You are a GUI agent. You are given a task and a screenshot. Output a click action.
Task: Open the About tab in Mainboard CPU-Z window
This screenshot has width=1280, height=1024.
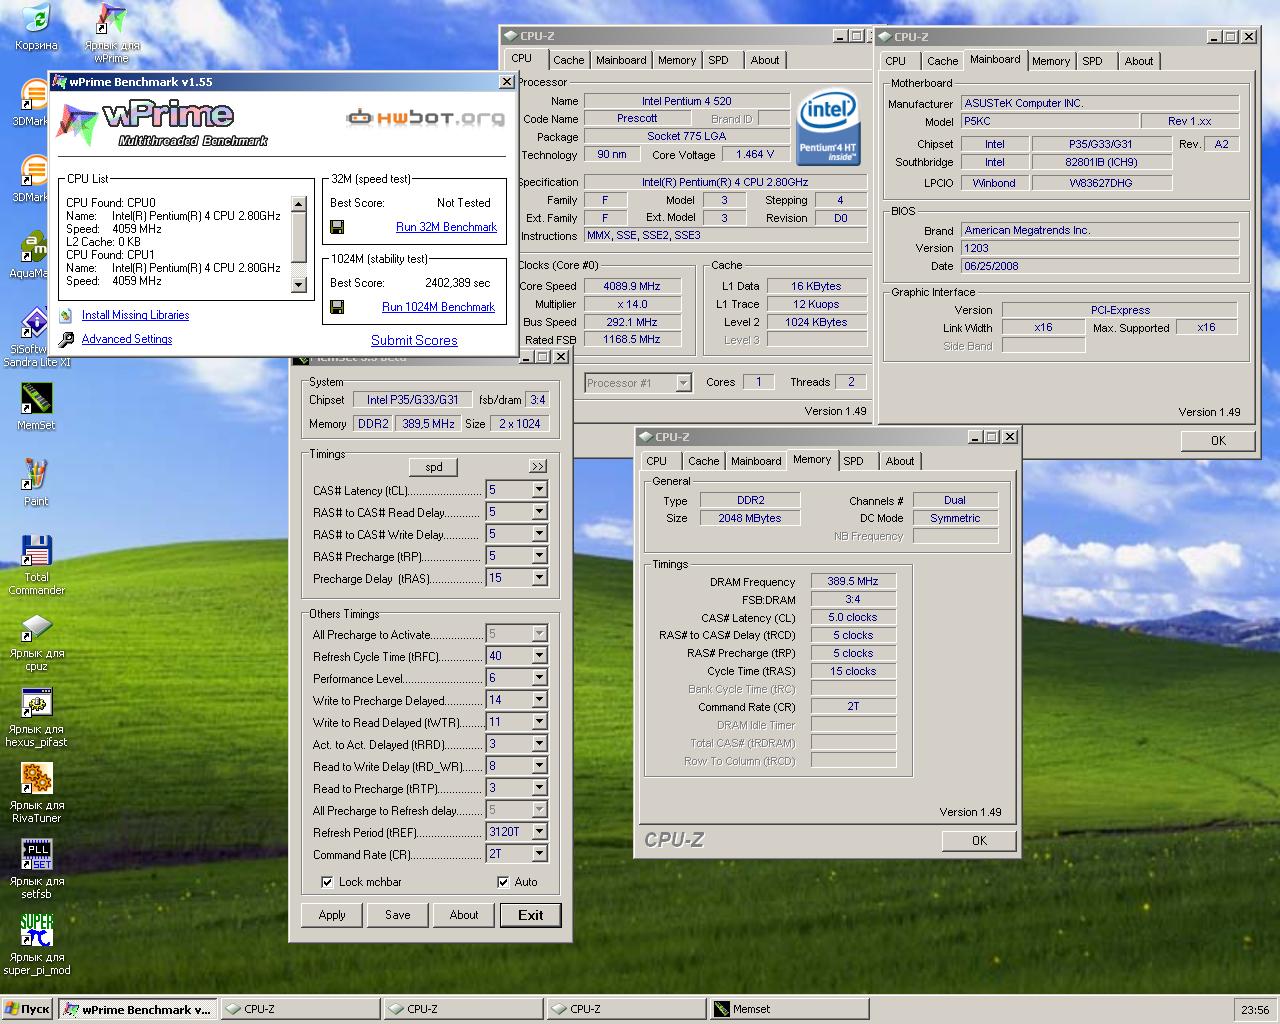pyautogui.click(x=1138, y=61)
